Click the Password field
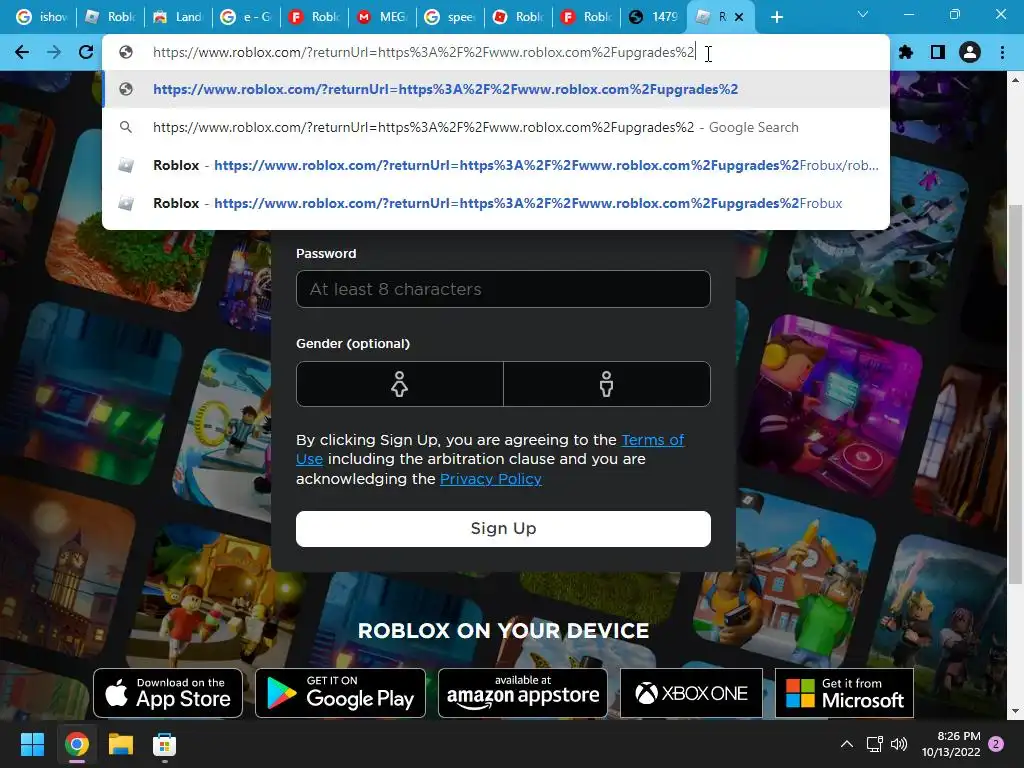The height and width of the screenshot is (768, 1024). [503, 289]
